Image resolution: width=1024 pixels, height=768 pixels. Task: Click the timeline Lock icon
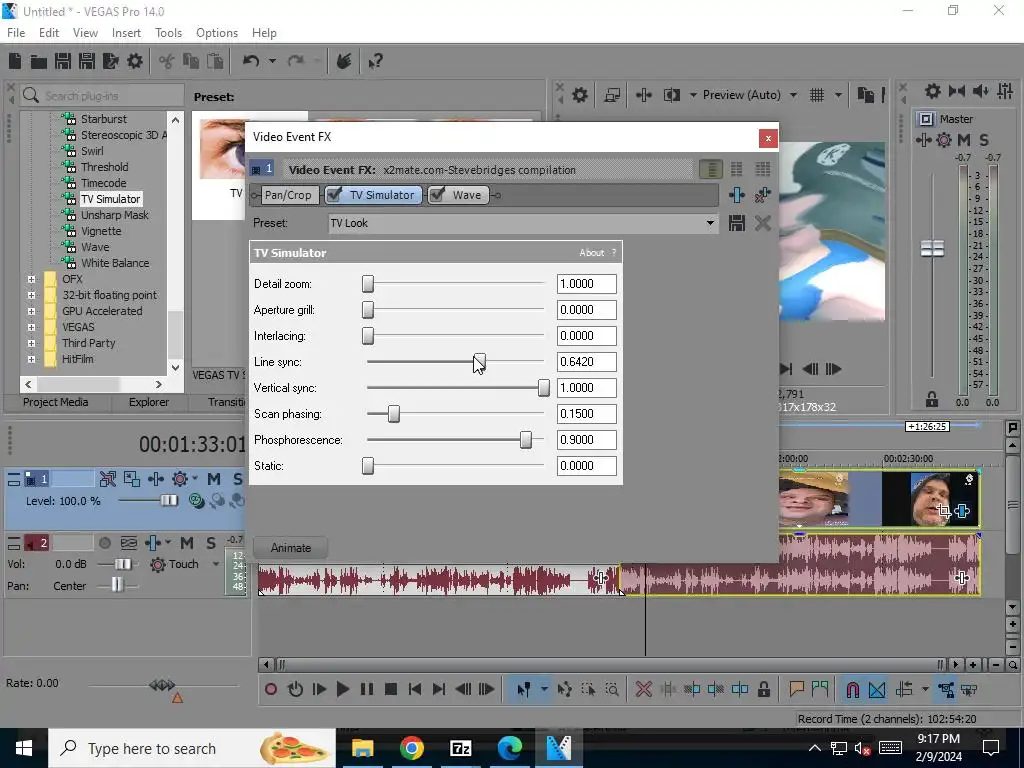click(x=763, y=689)
